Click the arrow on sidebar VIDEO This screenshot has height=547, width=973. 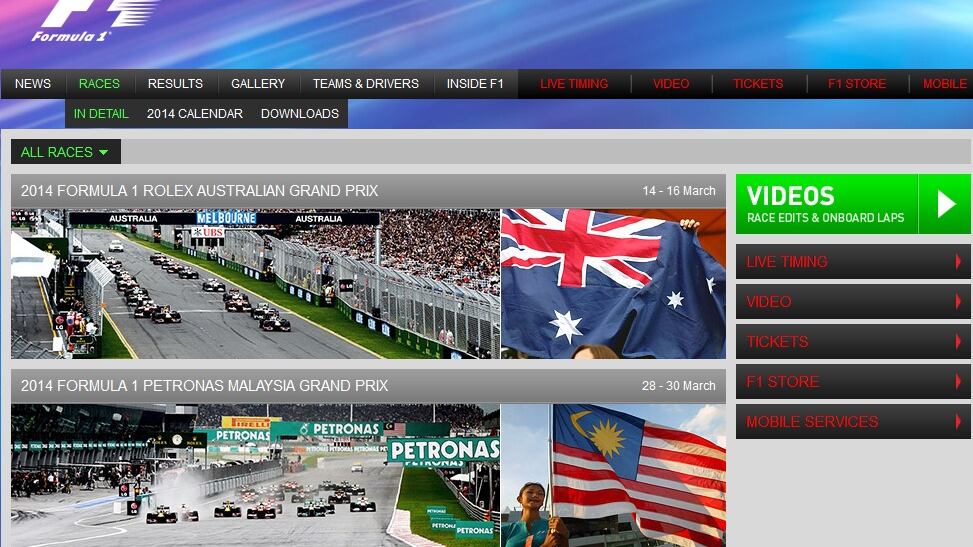tap(958, 302)
